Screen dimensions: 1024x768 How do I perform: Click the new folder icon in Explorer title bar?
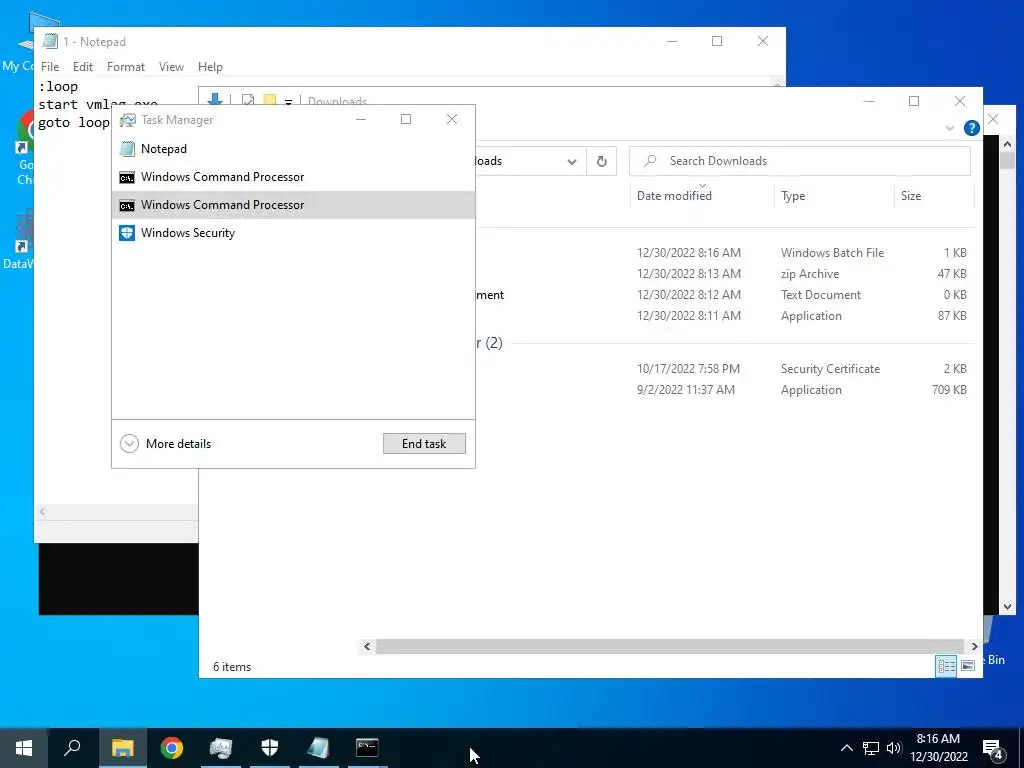269,101
